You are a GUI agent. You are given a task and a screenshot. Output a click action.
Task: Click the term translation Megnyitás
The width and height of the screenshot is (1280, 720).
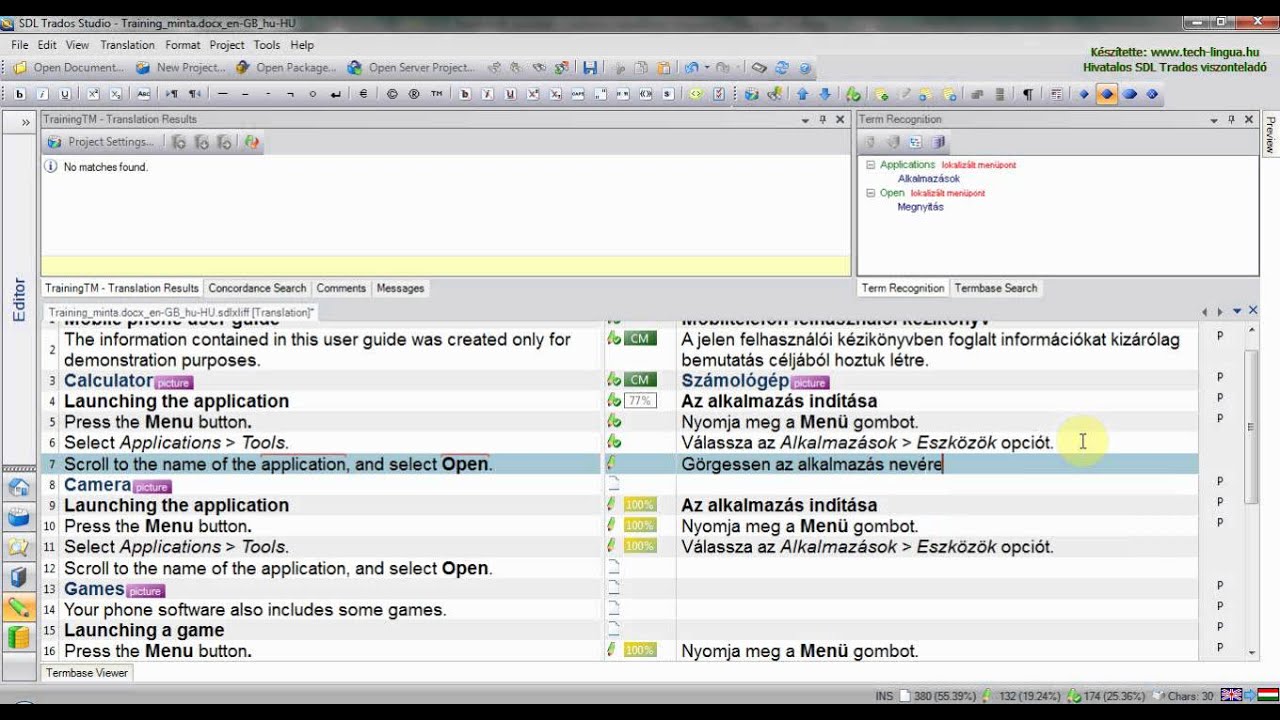coord(920,207)
